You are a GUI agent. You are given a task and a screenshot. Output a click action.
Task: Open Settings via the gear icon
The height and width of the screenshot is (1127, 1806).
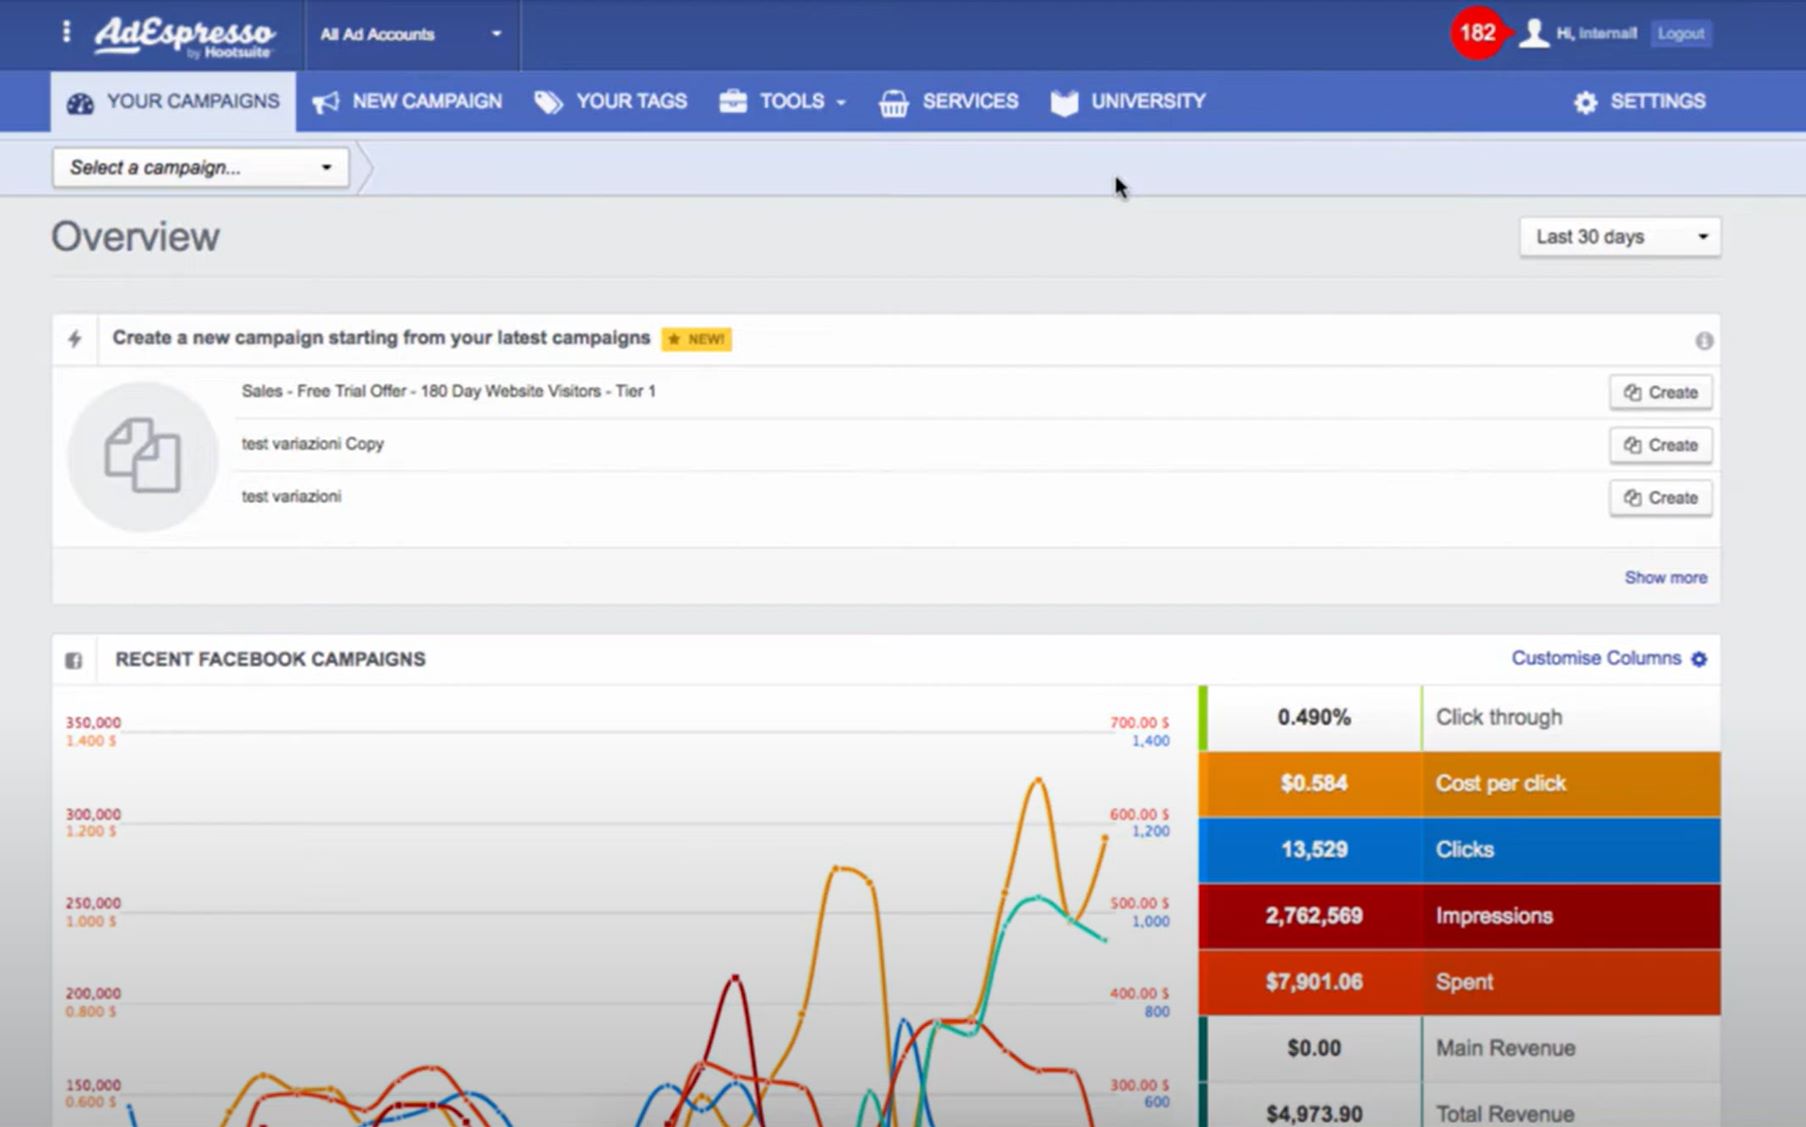click(1587, 101)
